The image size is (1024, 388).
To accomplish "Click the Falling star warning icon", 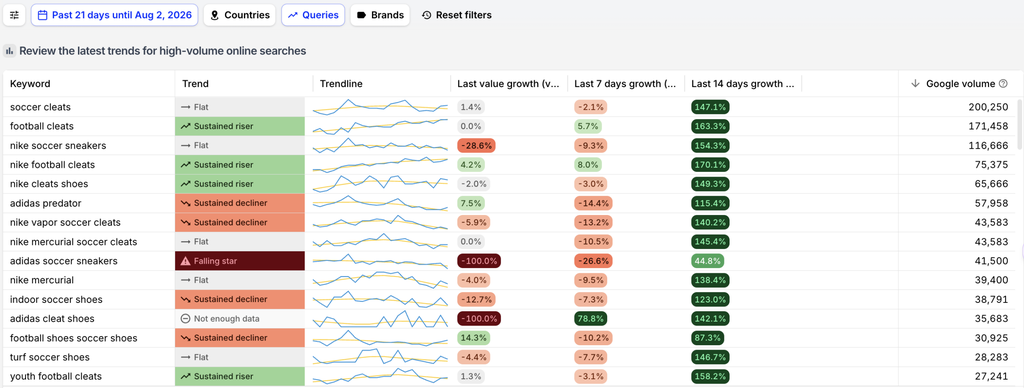I will (x=186, y=261).
